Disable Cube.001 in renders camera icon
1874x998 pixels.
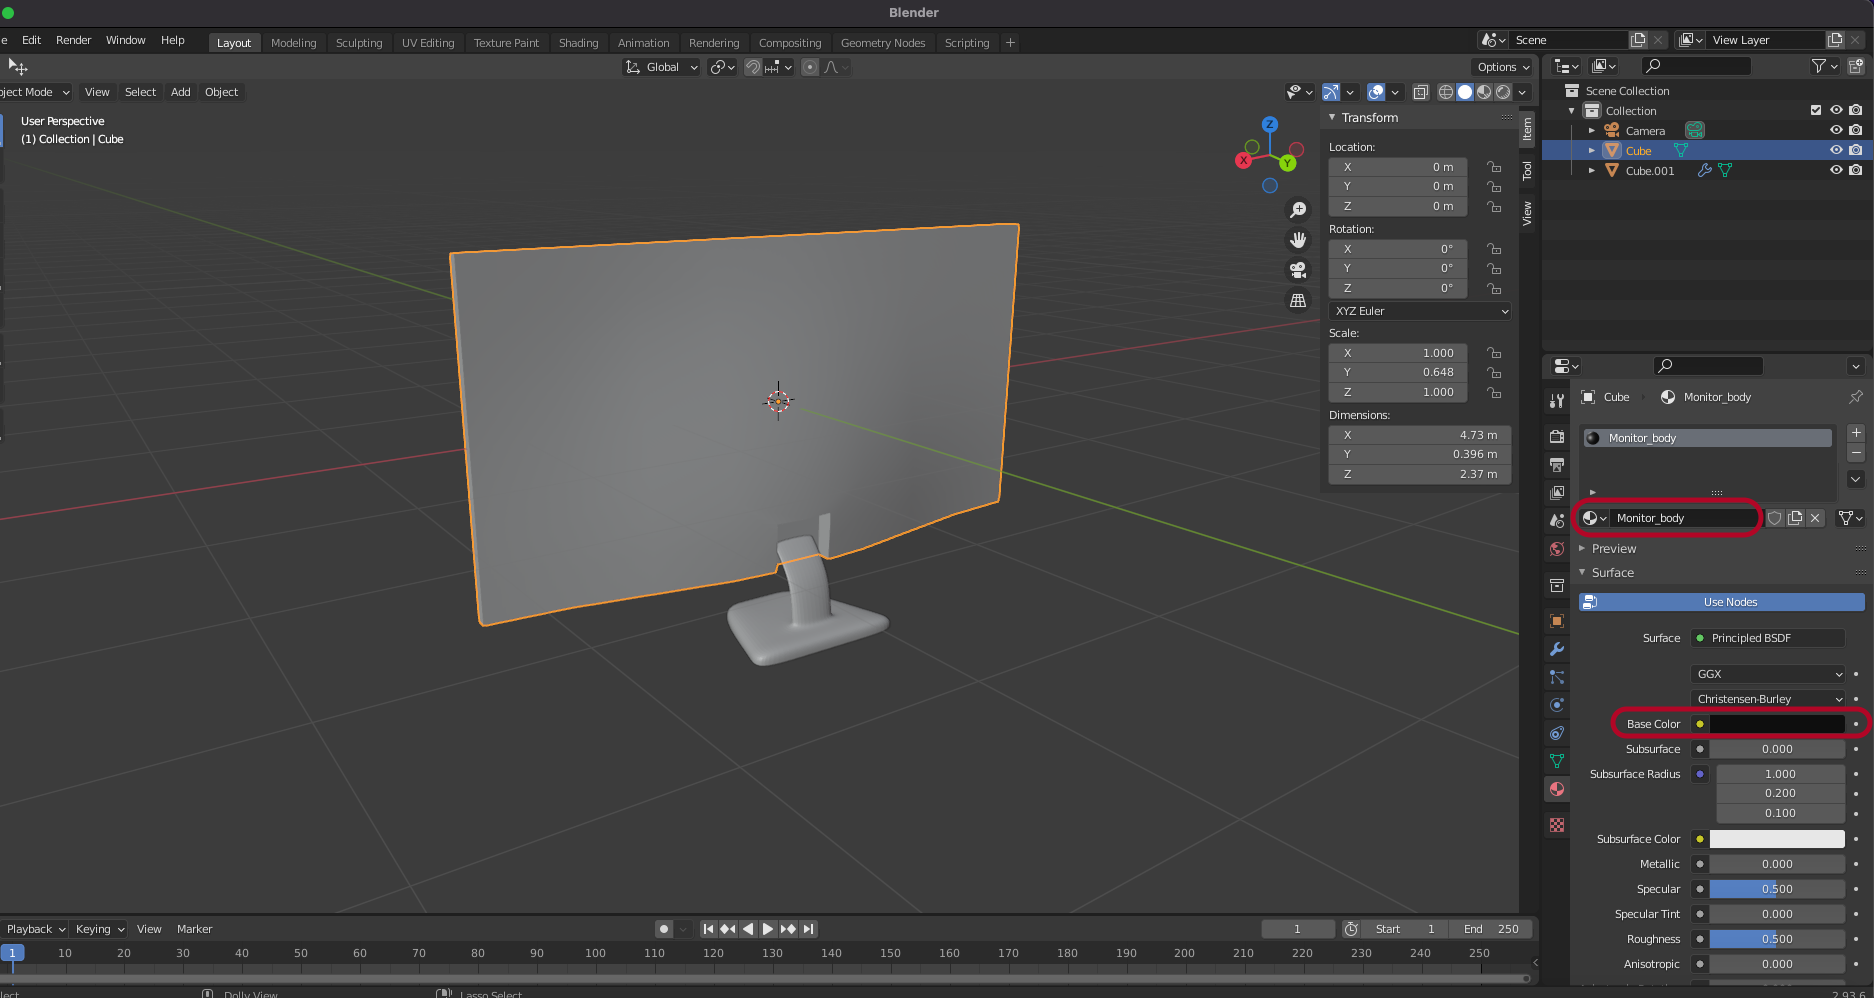(1856, 171)
